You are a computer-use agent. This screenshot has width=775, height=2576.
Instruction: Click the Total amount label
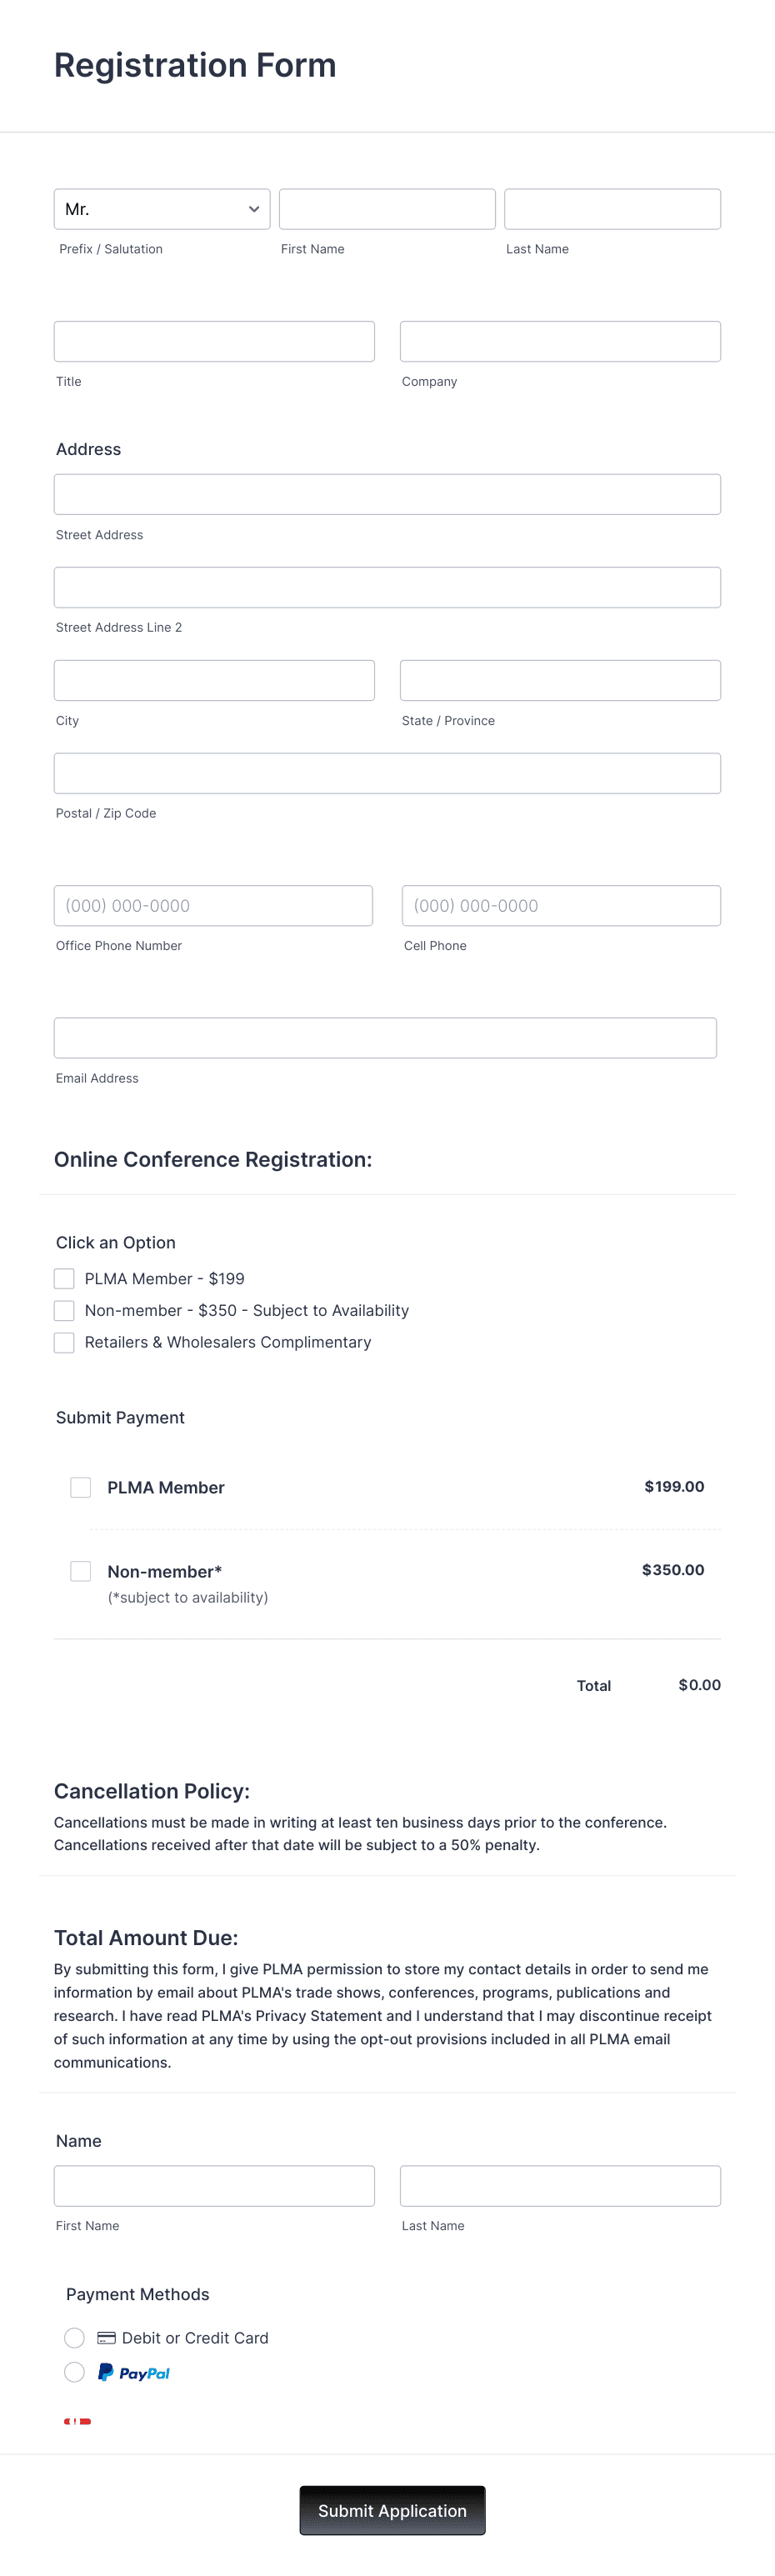tap(593, 1686)
